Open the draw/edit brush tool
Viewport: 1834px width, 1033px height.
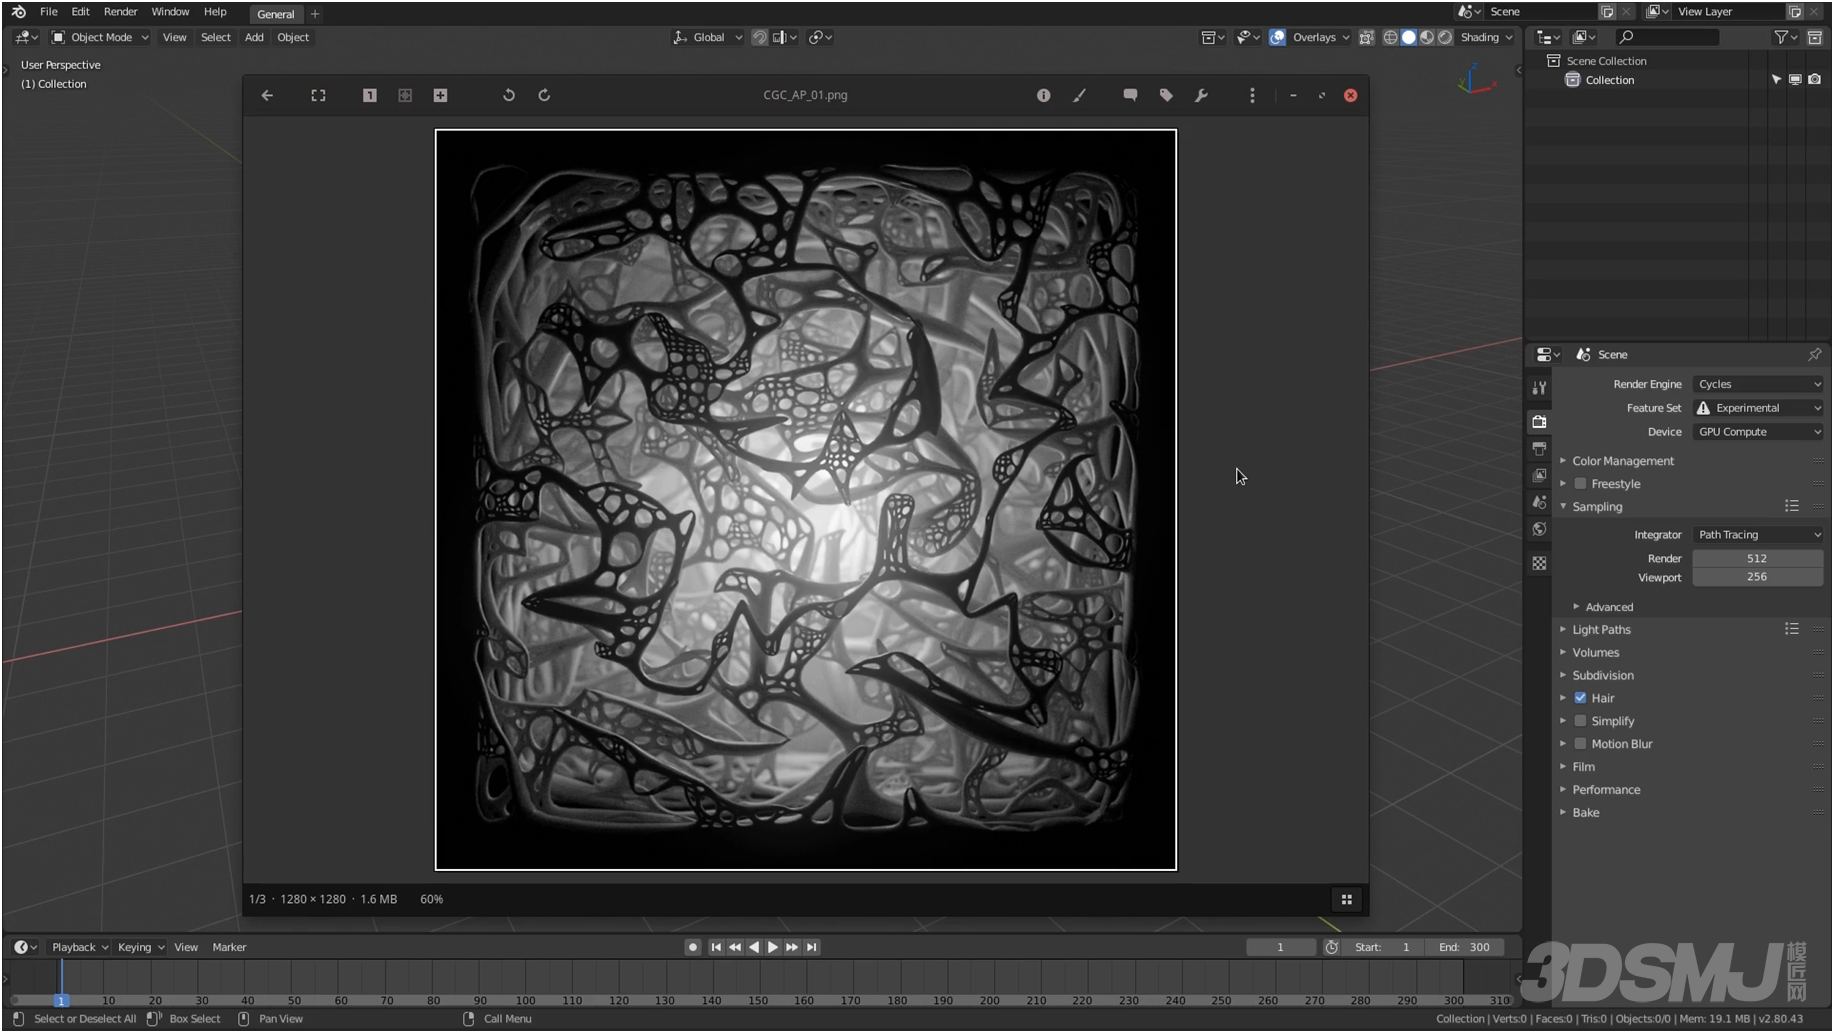pos(1079,96)
